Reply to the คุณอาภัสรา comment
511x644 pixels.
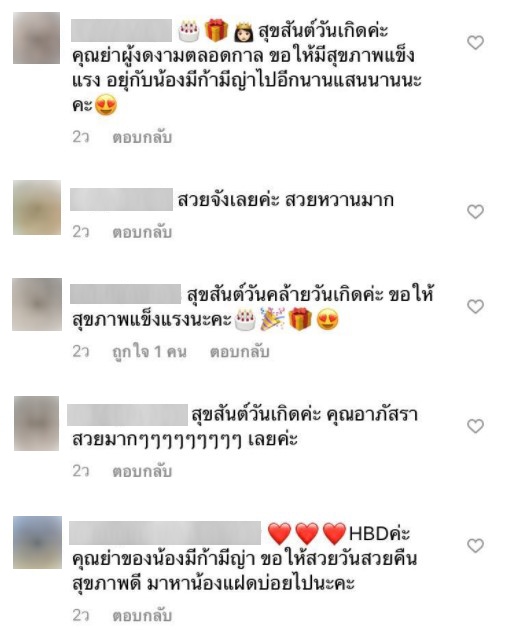[142, 472]
